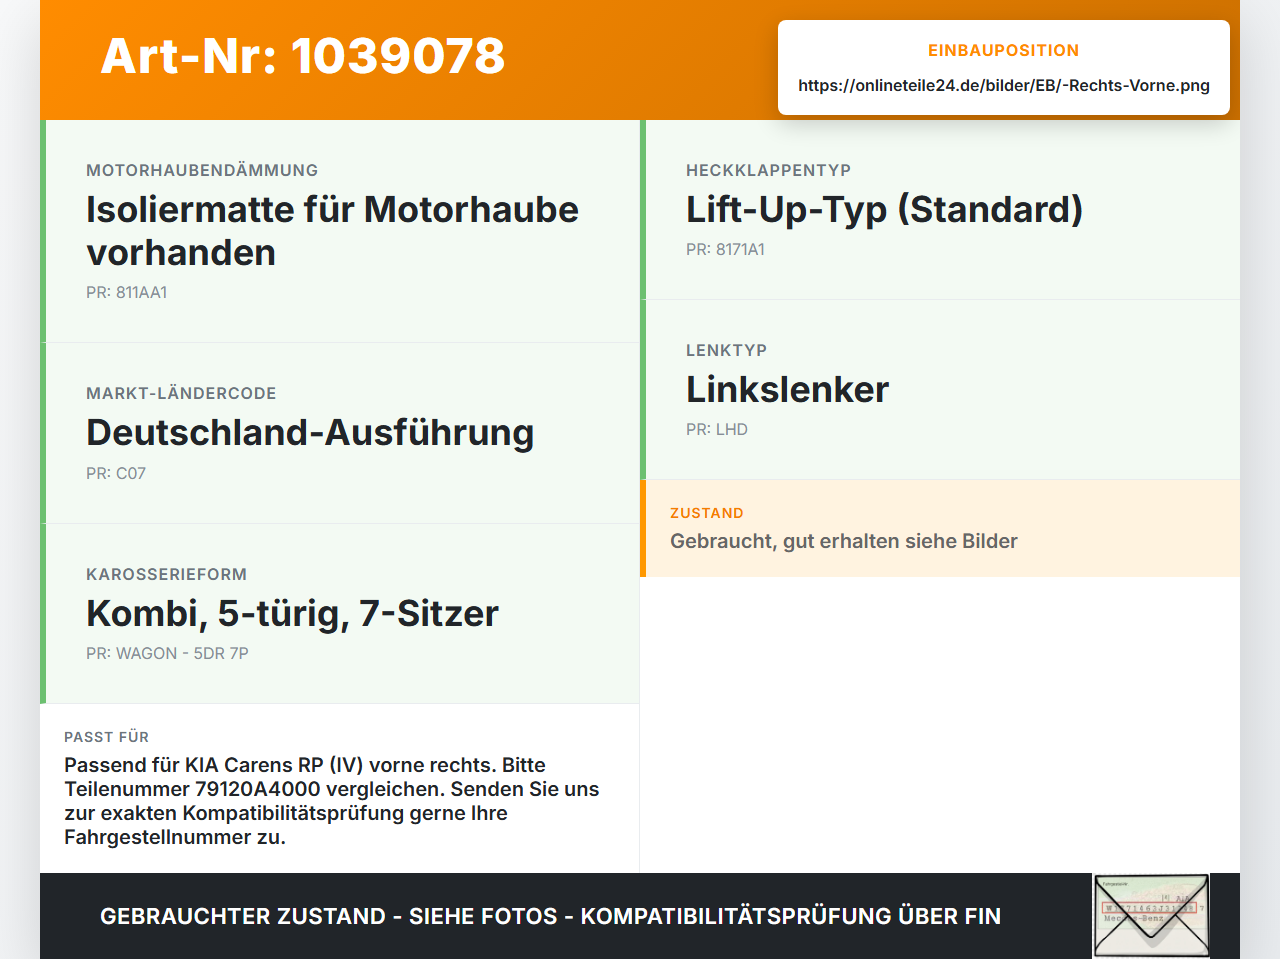Click the LENKTYP label
The width and height of the screenshot is (1280, 959).
726,350
